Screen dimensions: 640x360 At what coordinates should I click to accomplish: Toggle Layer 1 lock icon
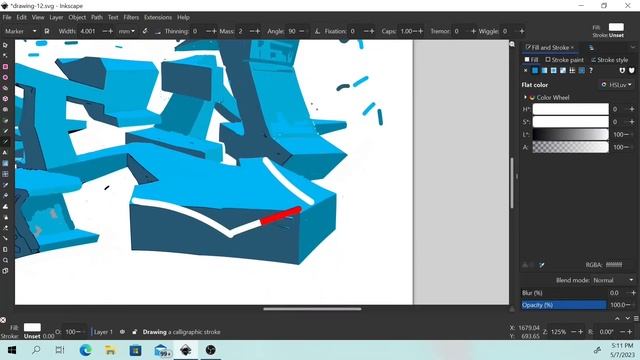click(x=134, y=332)
